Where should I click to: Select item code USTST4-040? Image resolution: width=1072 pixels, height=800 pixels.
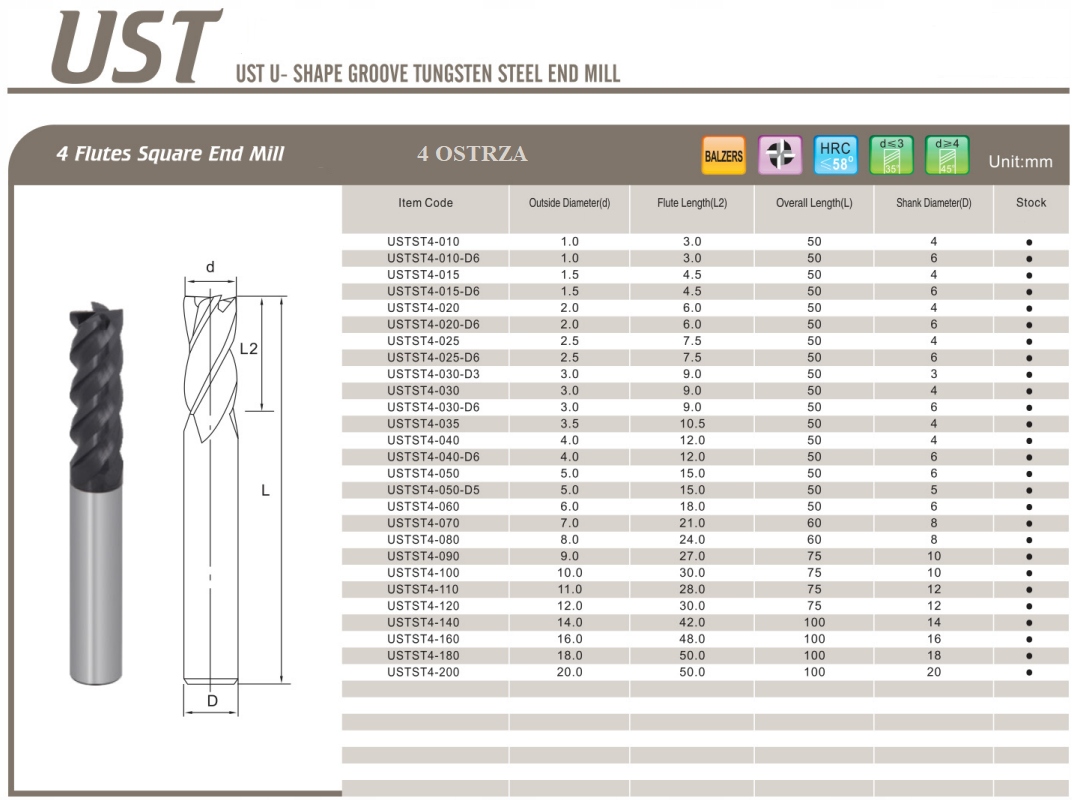click(423, 440)
